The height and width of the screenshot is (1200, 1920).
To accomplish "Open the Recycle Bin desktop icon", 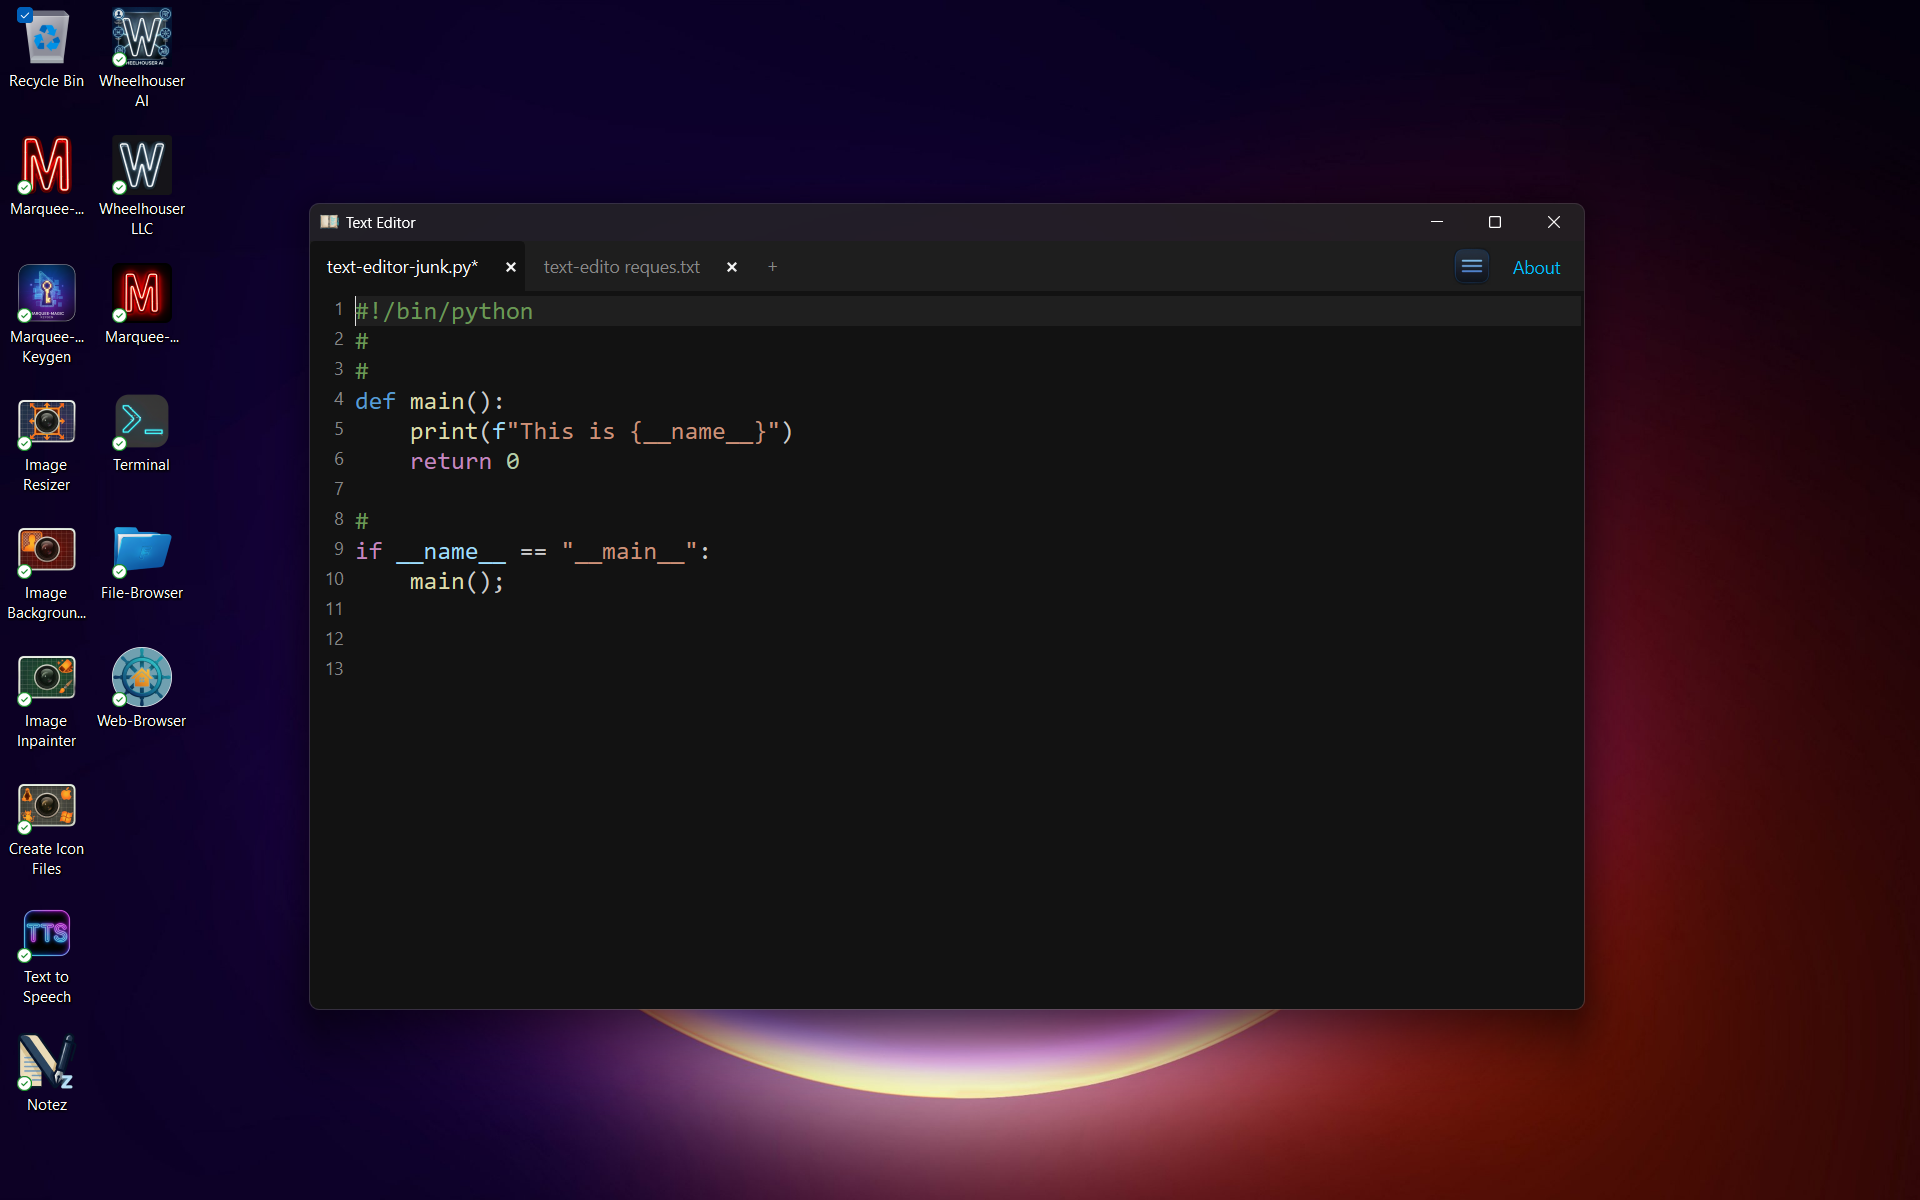I will [x=46, y=49].
